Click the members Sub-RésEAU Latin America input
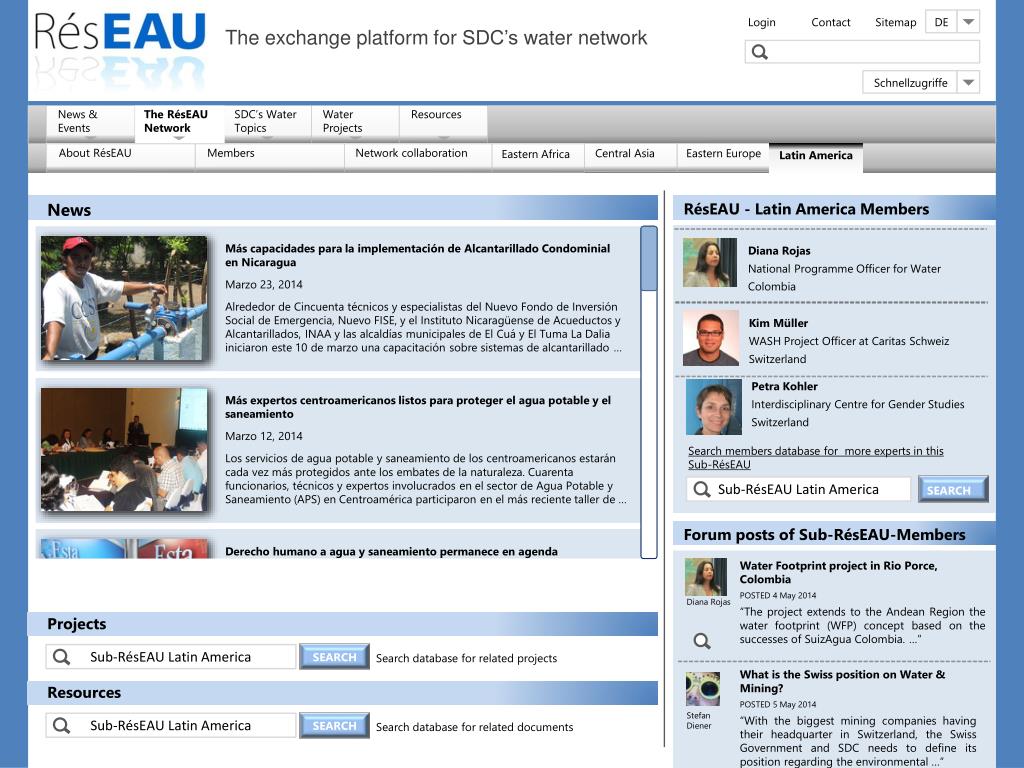Viewport: 1024px width, 768px height. 798,489
